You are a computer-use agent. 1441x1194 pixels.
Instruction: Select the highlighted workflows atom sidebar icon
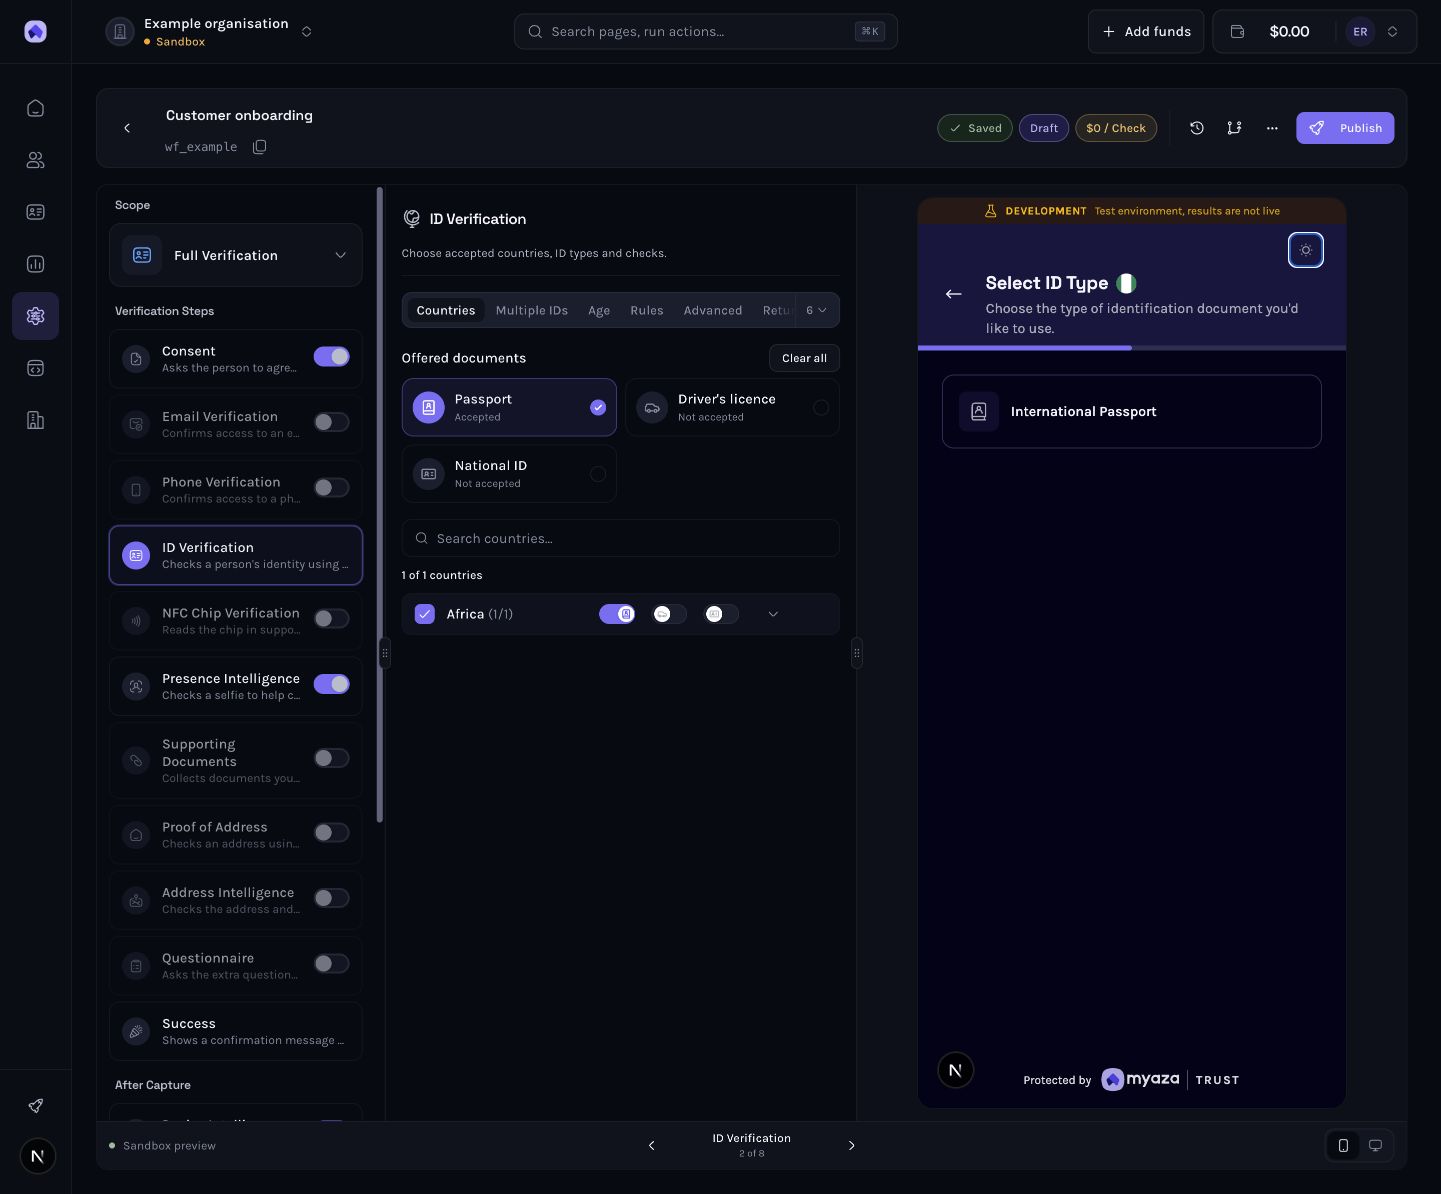[x=35, y=316]
